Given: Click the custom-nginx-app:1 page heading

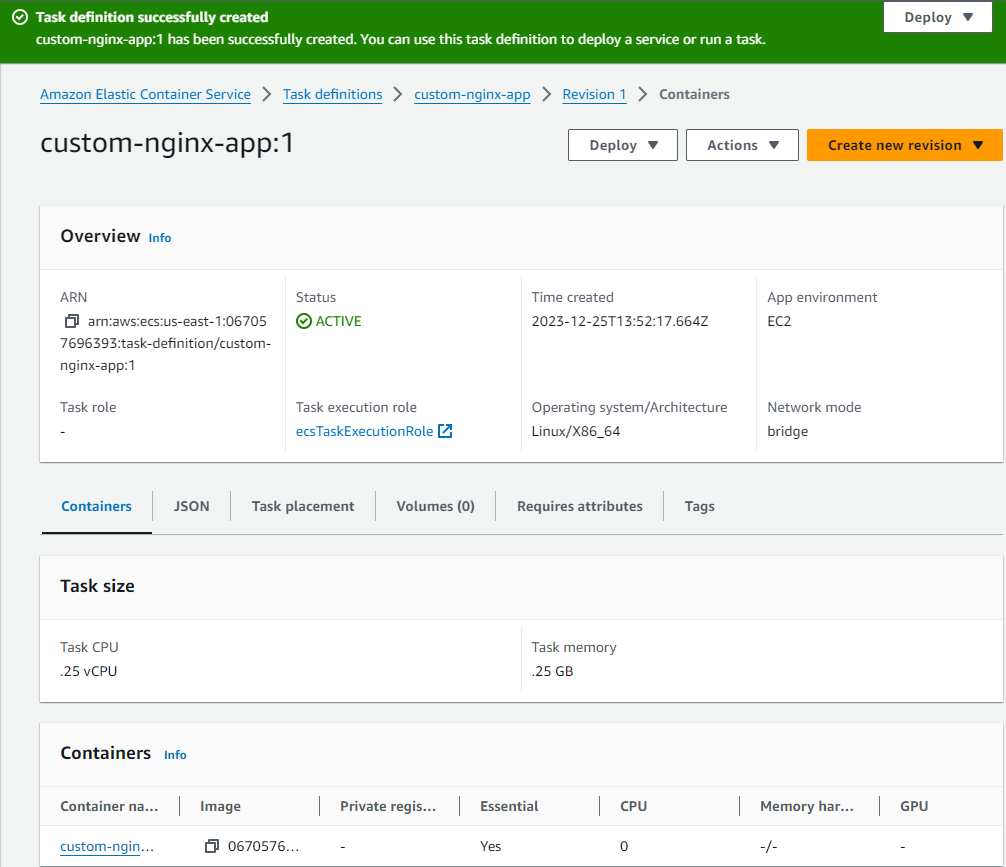Looking at the screenshot, I should pyautogui.click(x=167, y=142).
